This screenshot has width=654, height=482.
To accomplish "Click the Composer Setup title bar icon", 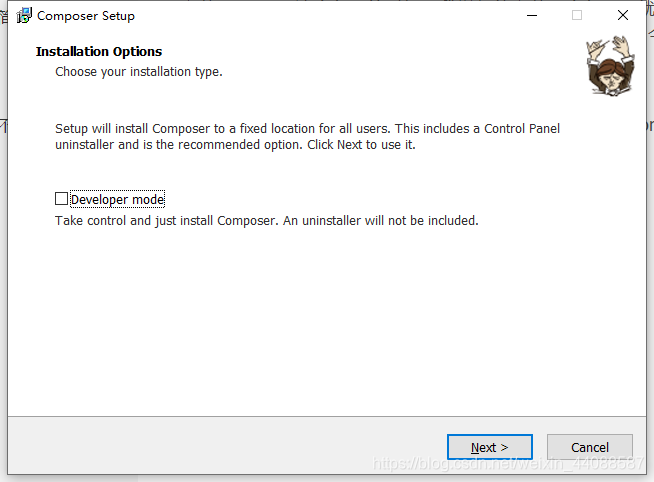I will 24,15.
